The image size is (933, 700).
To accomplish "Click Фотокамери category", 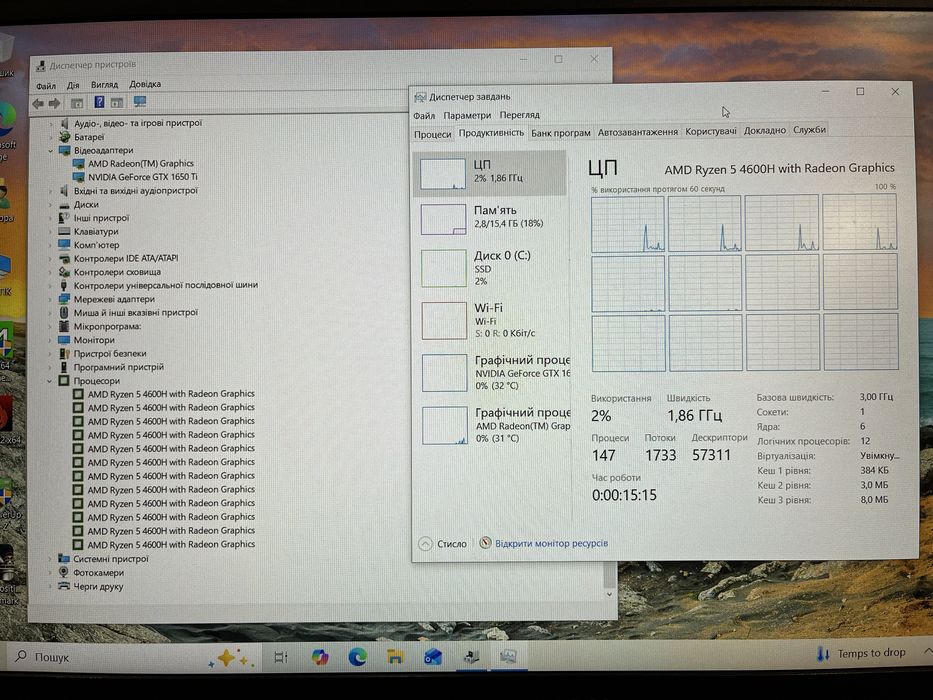I will [x=98, y=573].
